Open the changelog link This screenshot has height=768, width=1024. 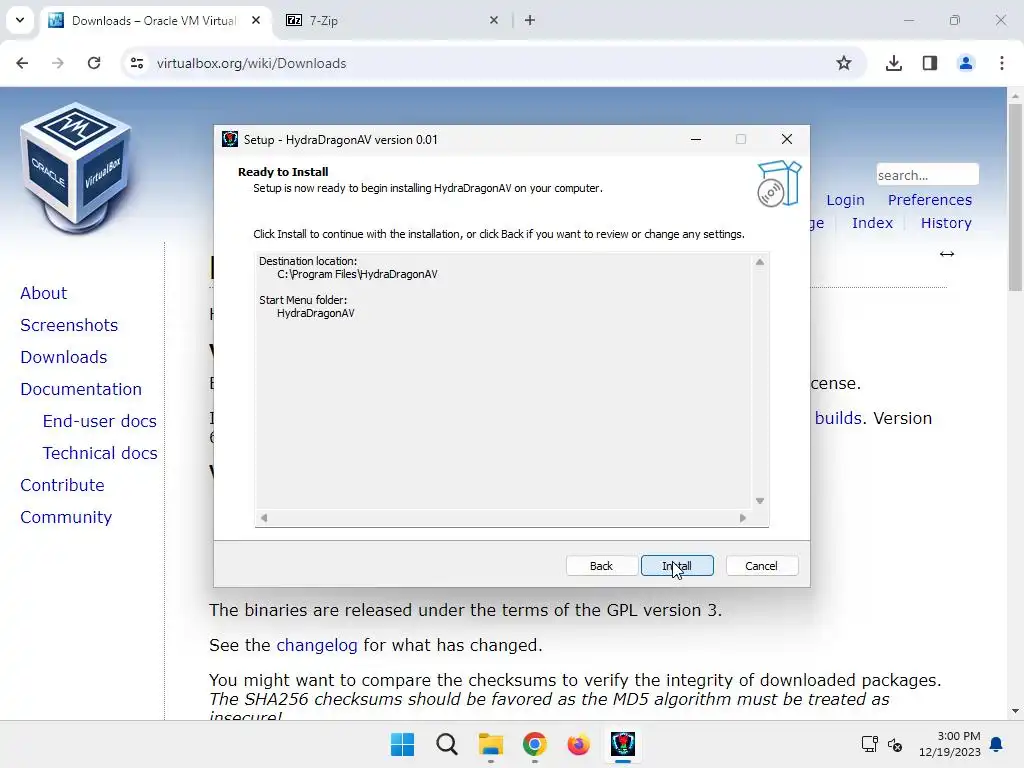(317, 645)
